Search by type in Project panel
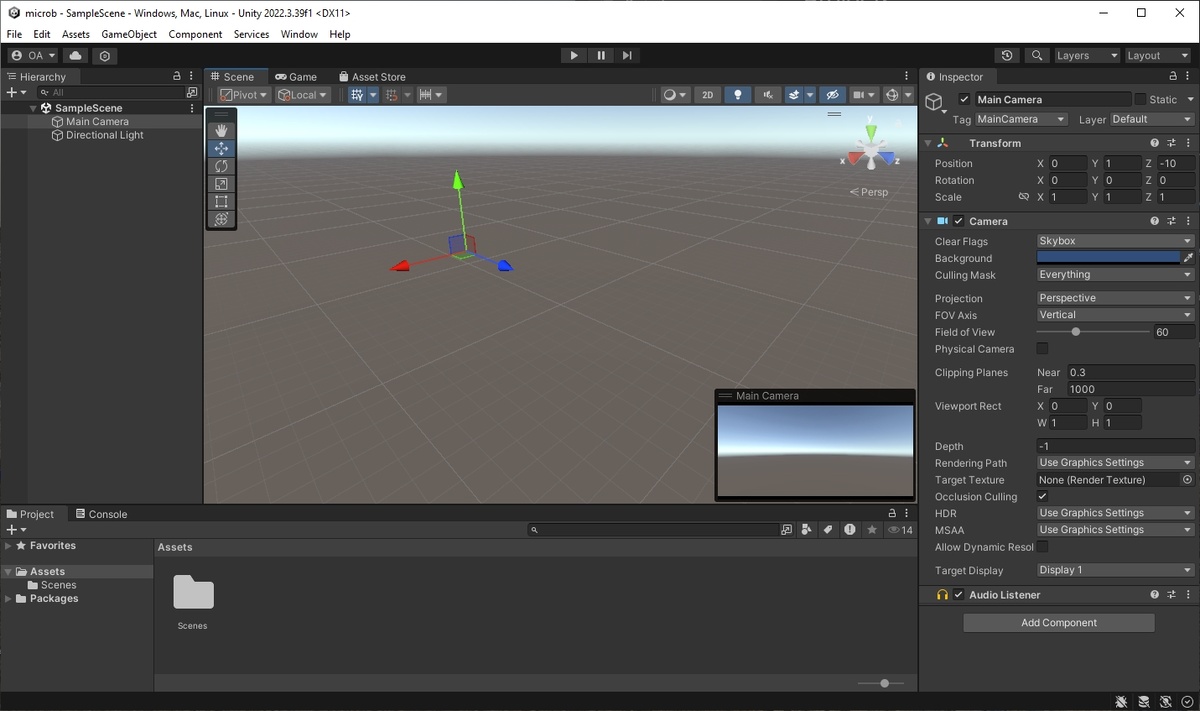The image size is (1200, 711). point(807,530)
